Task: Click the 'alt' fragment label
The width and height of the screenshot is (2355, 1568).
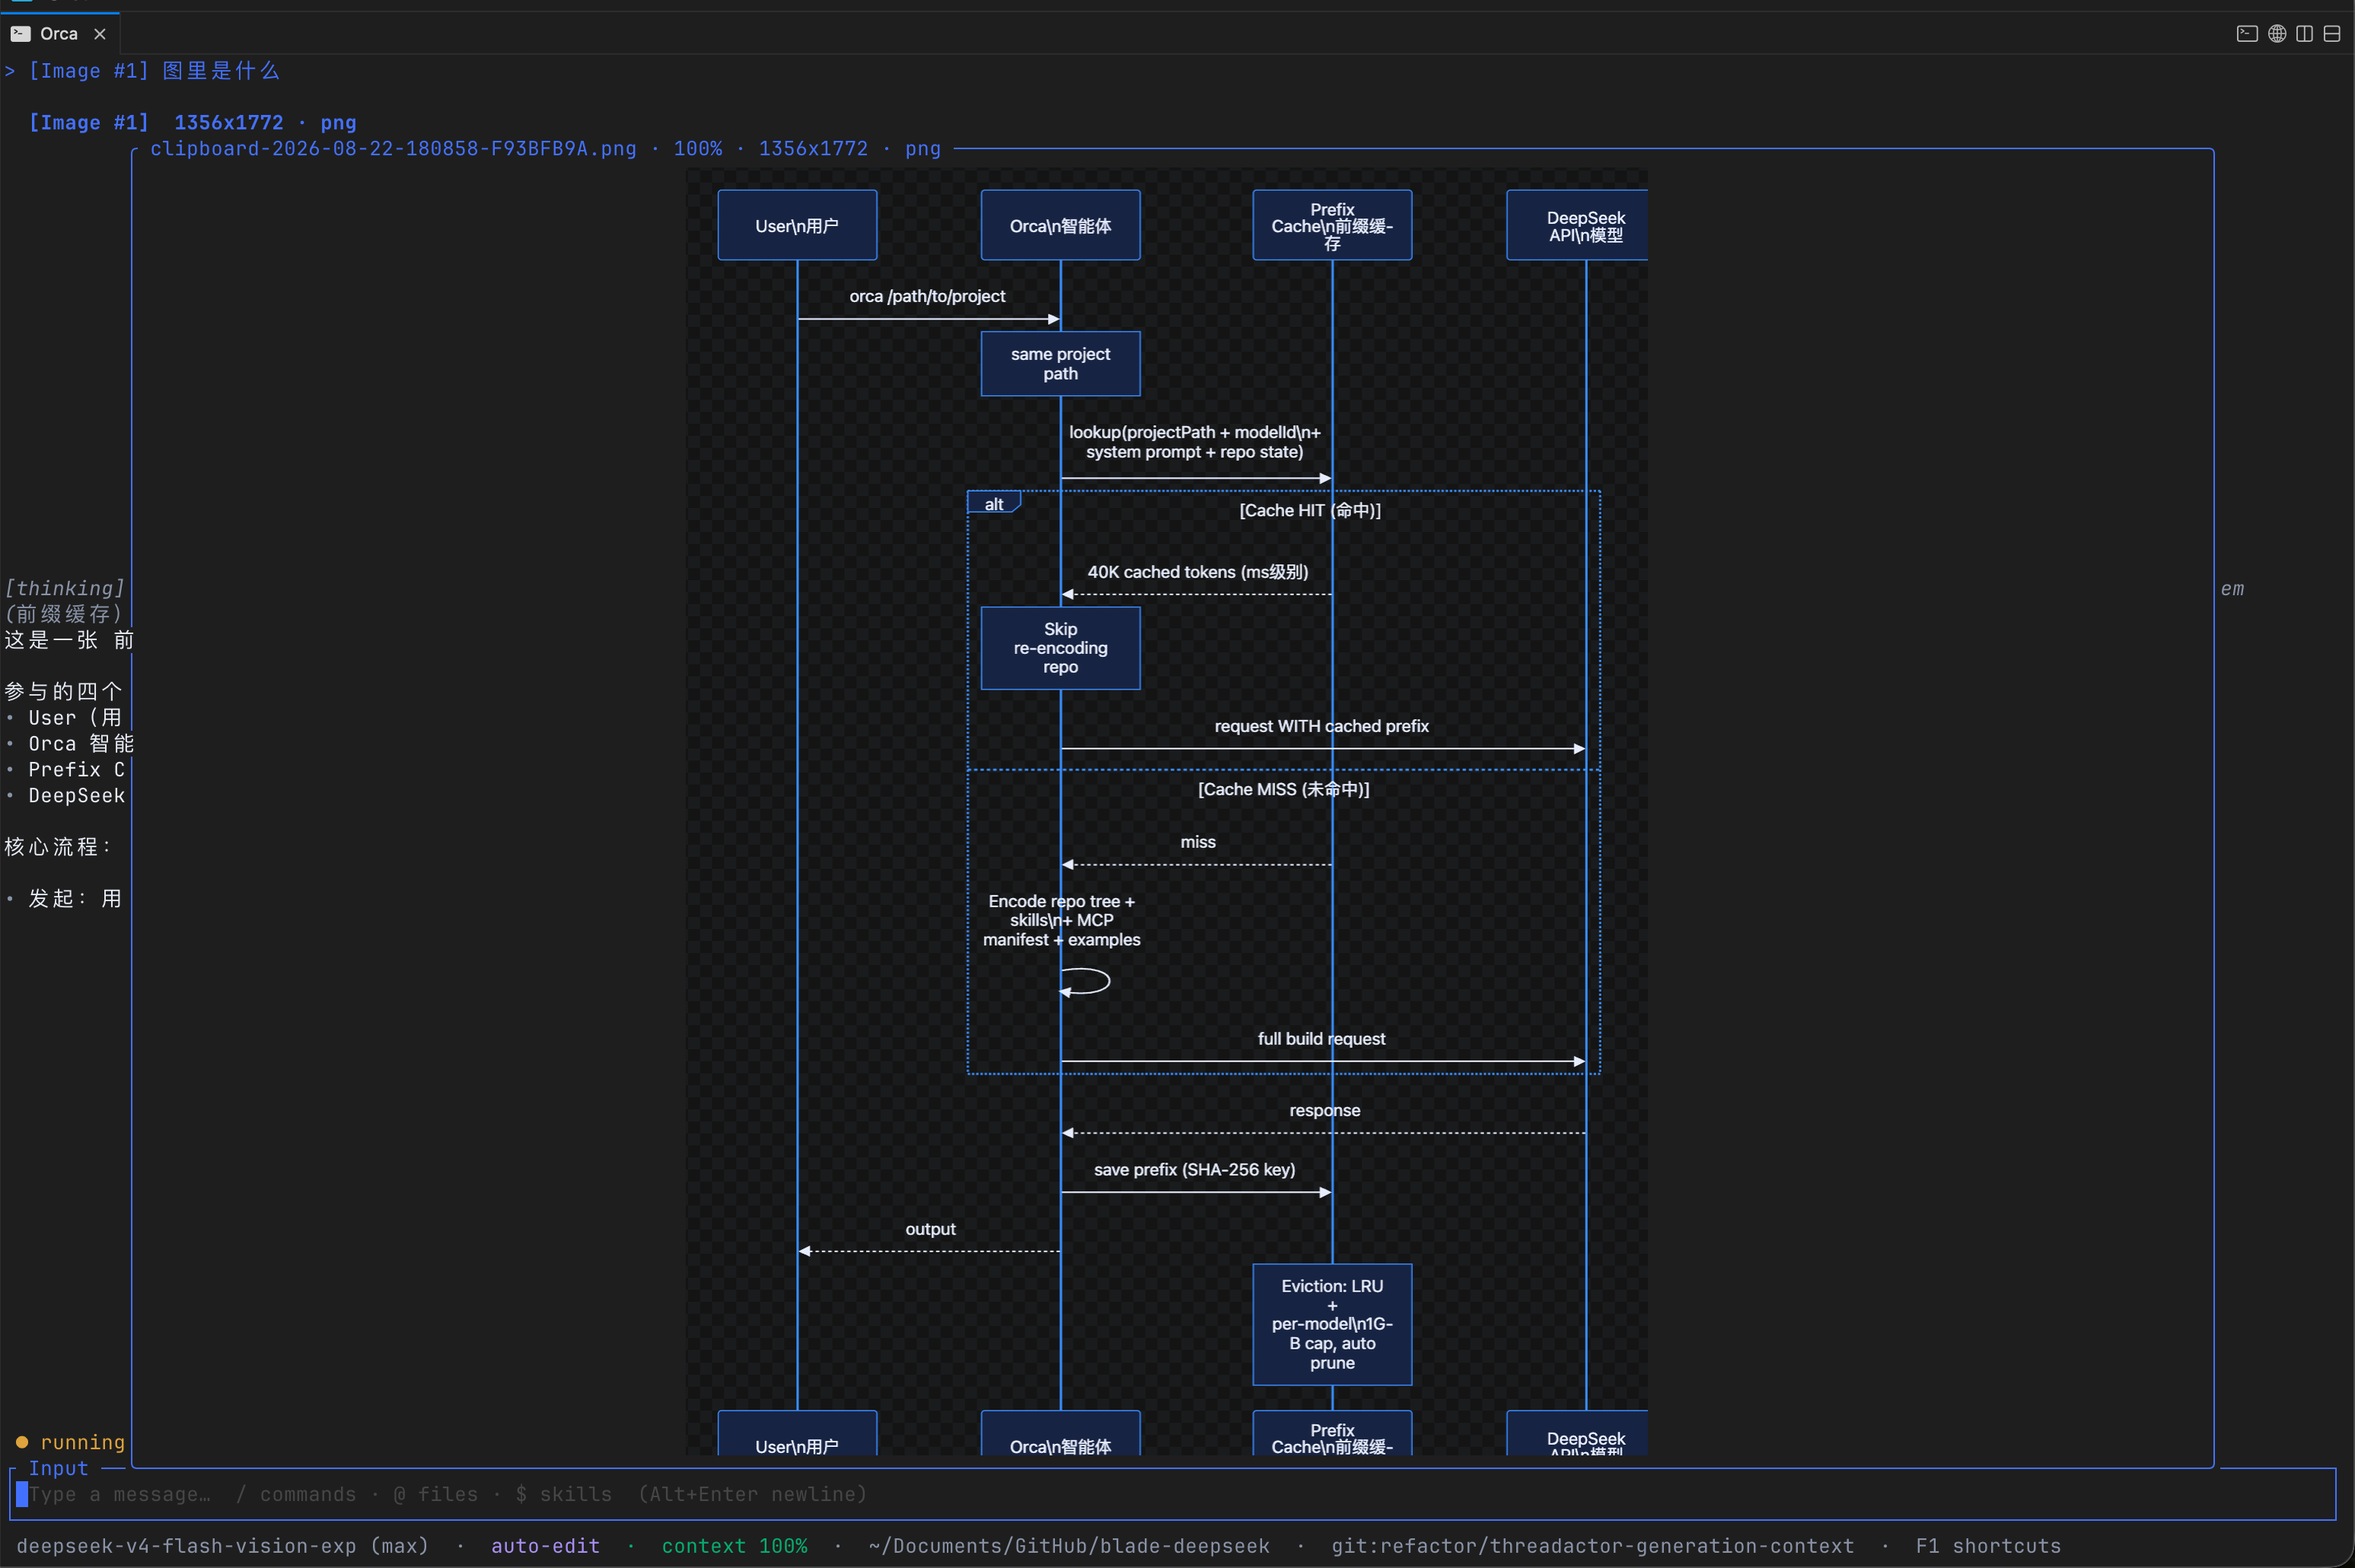Action: pos(993,503)
